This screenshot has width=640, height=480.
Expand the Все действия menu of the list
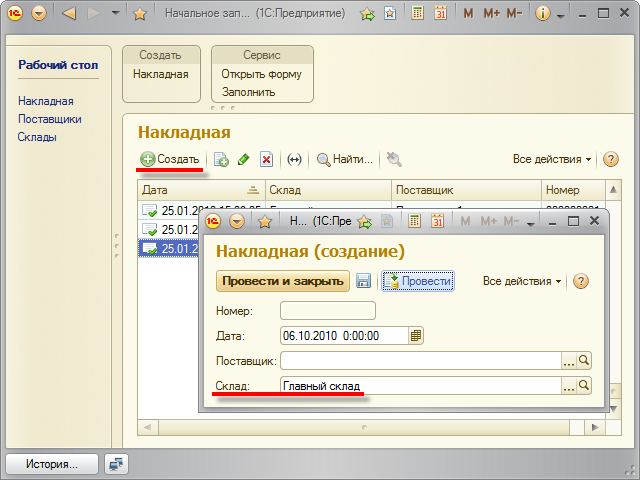pos(552,159)
